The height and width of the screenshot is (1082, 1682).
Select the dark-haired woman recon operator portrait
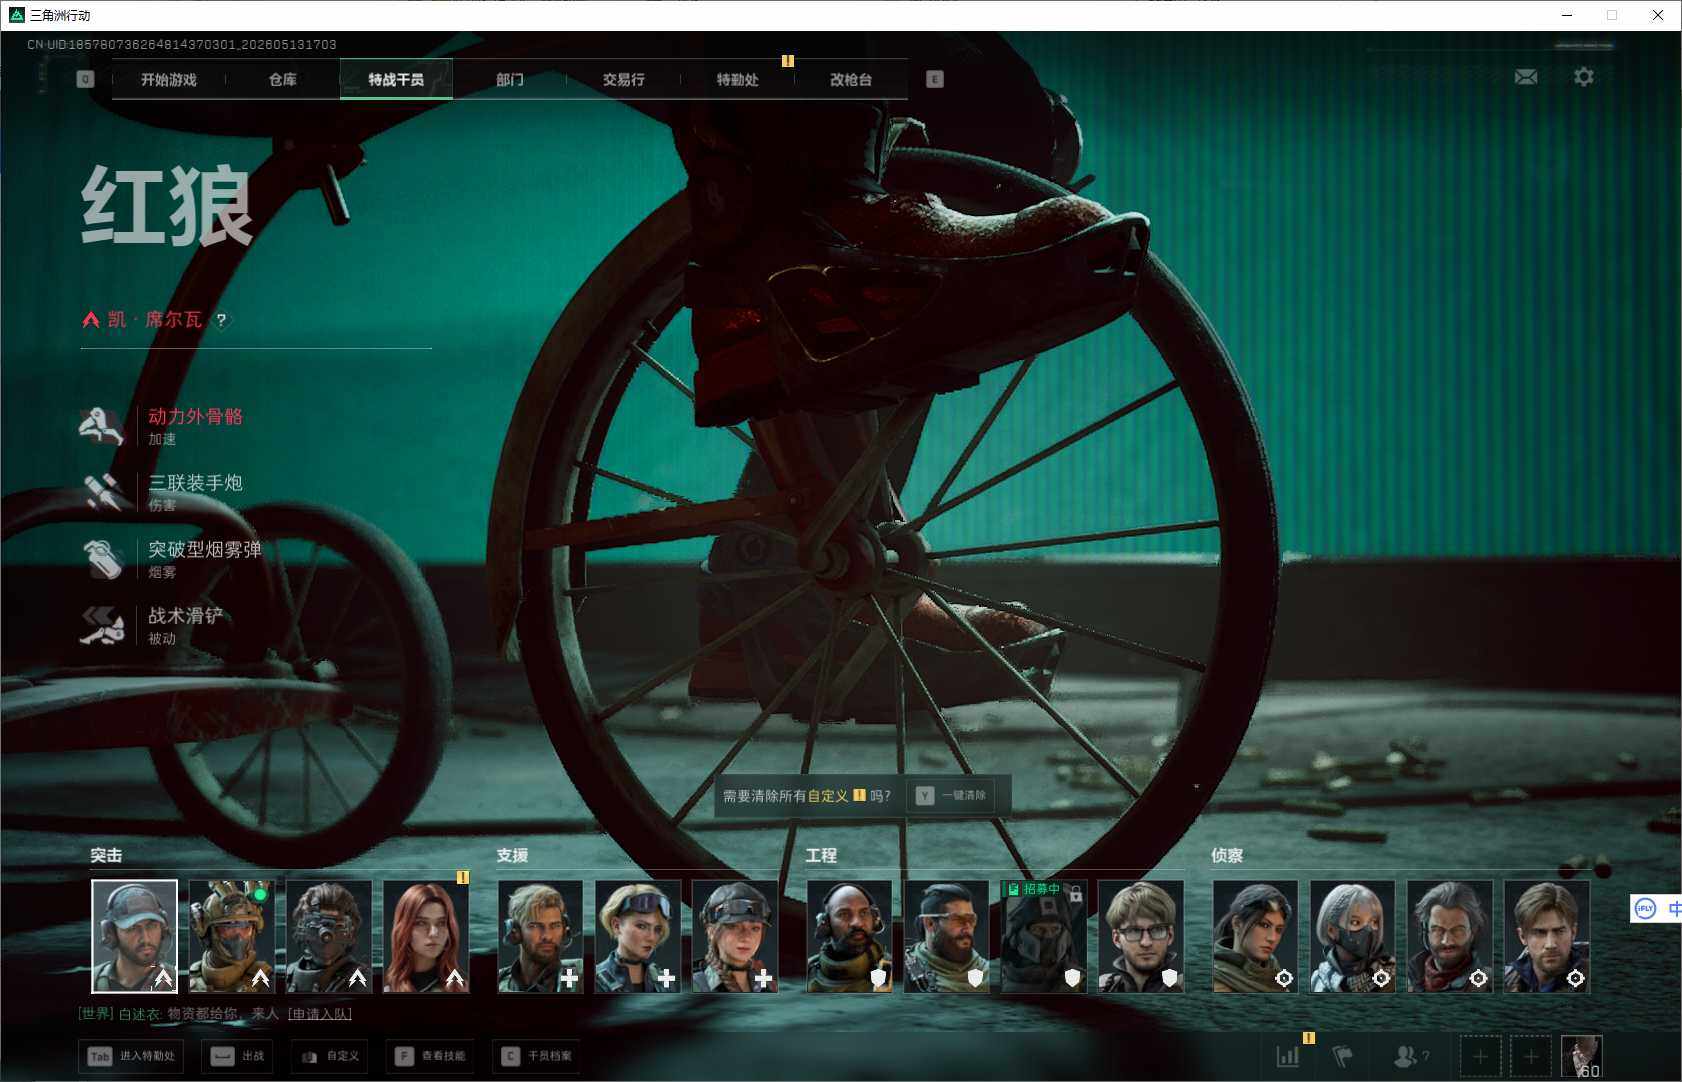point(1255,936)
